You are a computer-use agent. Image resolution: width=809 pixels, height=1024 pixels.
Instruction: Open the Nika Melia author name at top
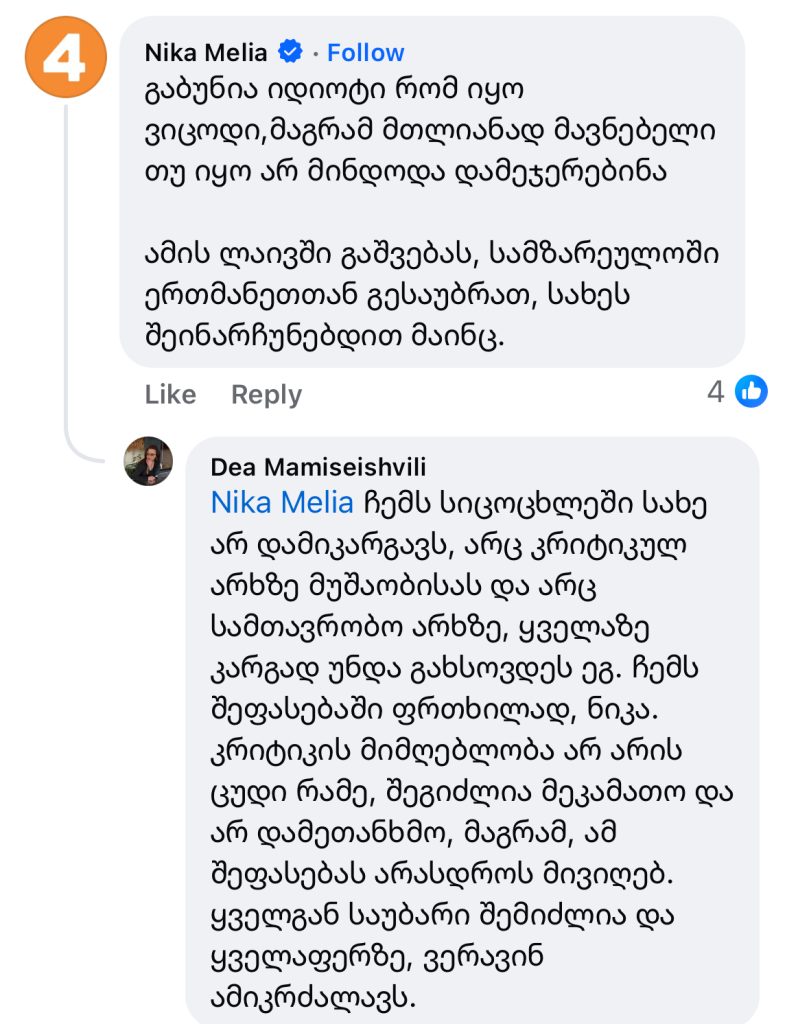pyautogui.click(x=206, y=52)
